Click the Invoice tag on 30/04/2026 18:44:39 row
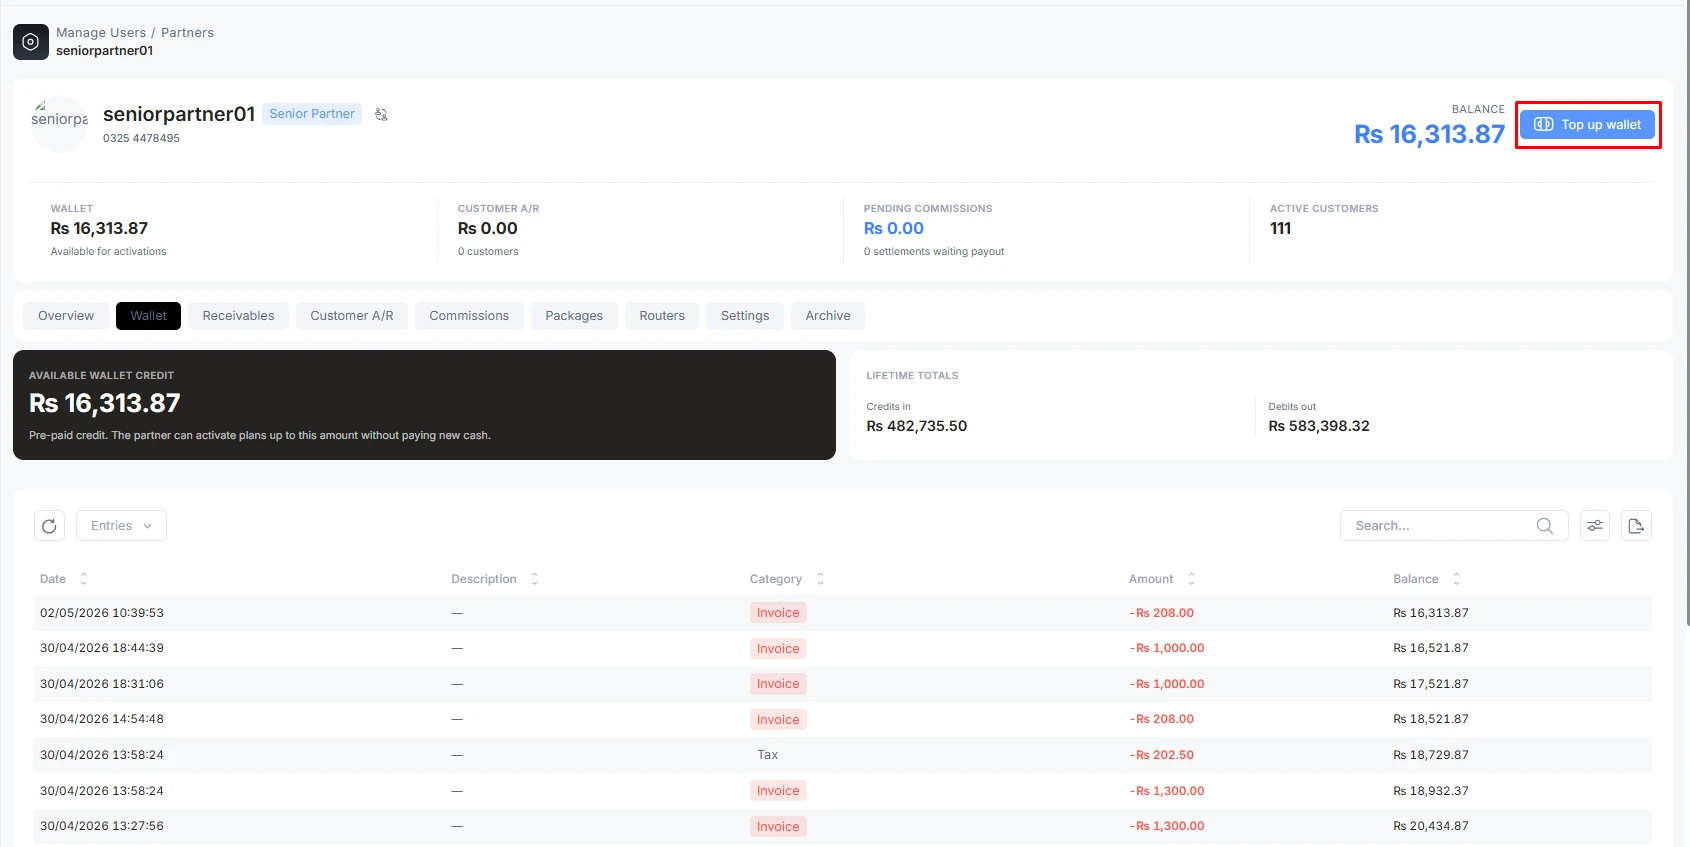The image size is (1690, 847). pos(778,649)
